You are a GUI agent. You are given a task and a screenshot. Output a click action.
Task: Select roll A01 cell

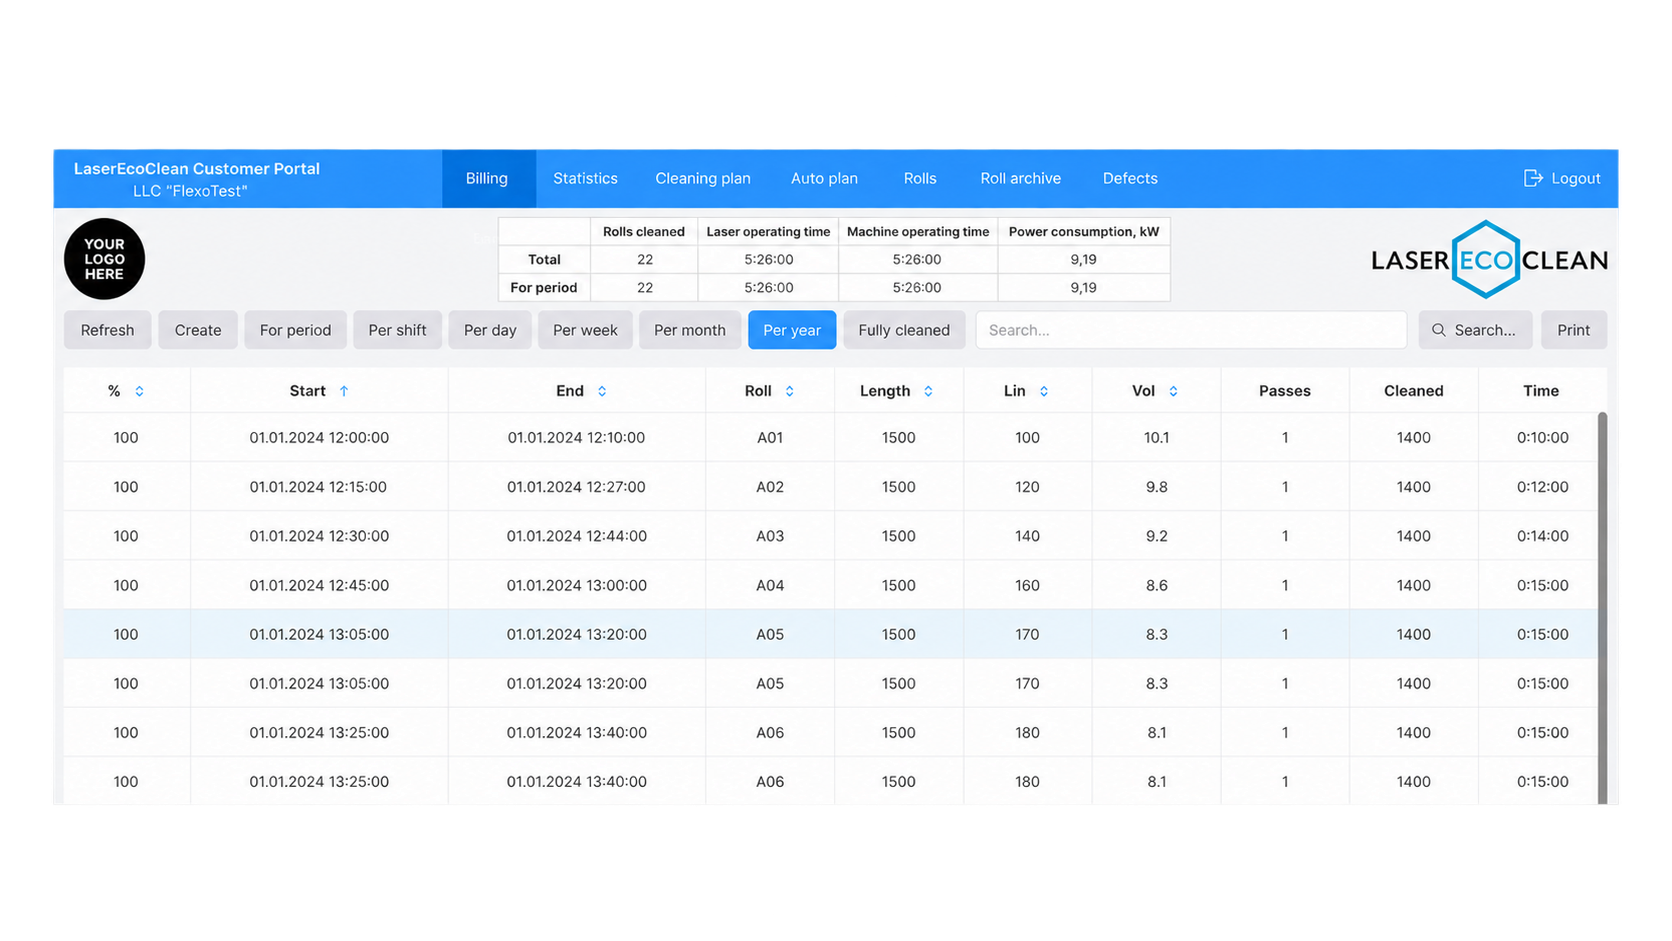point(770,438)
